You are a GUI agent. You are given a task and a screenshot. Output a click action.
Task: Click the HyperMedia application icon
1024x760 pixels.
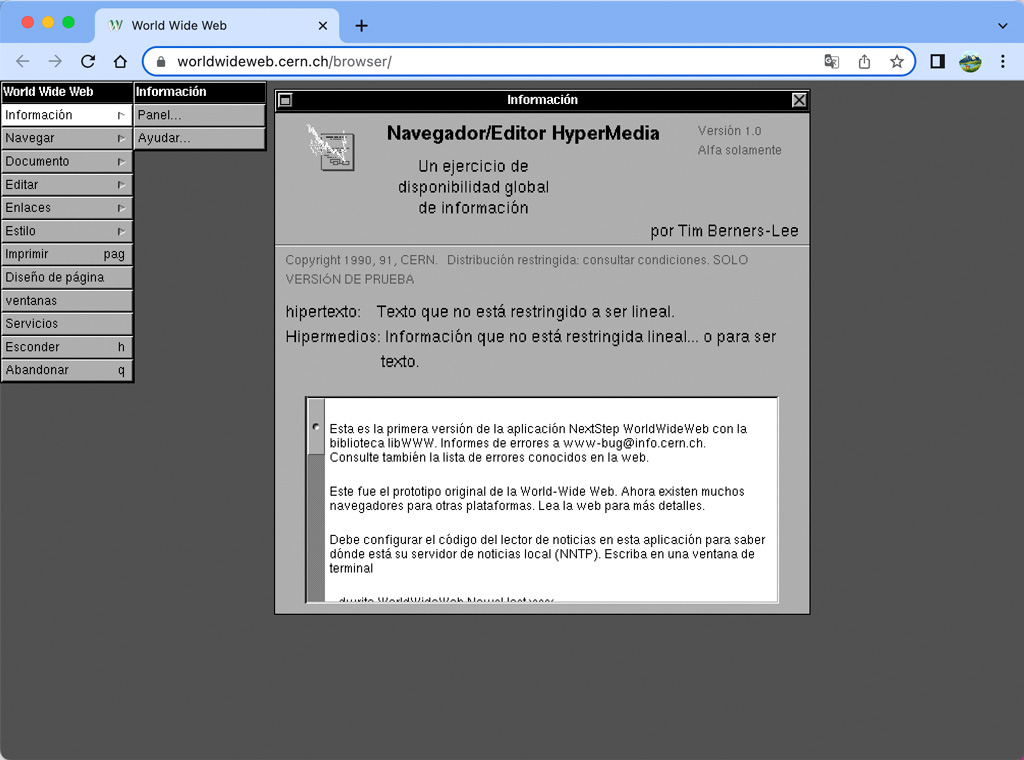332,148
